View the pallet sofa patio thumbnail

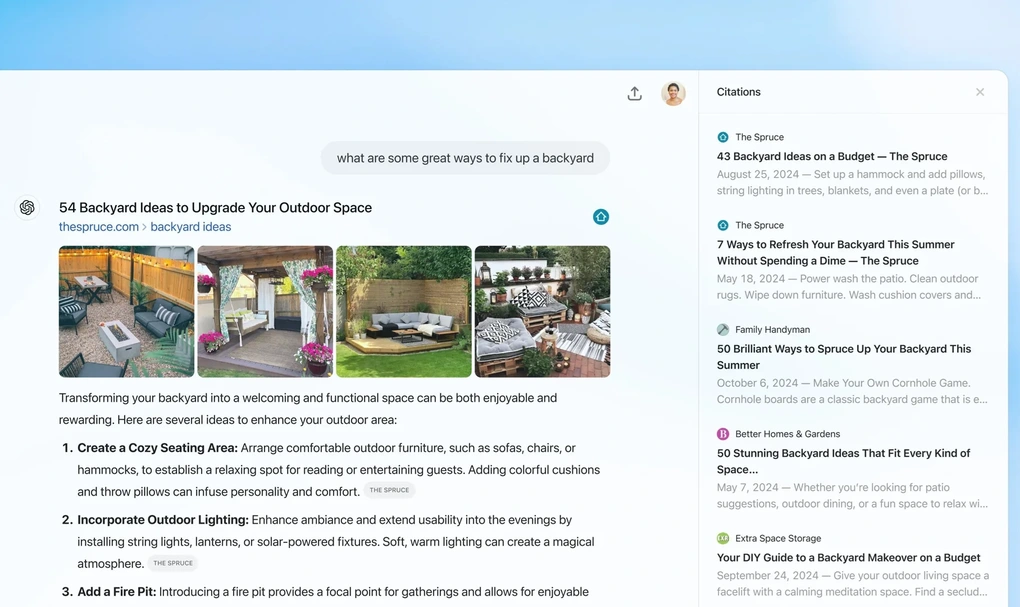coord(542,311)
